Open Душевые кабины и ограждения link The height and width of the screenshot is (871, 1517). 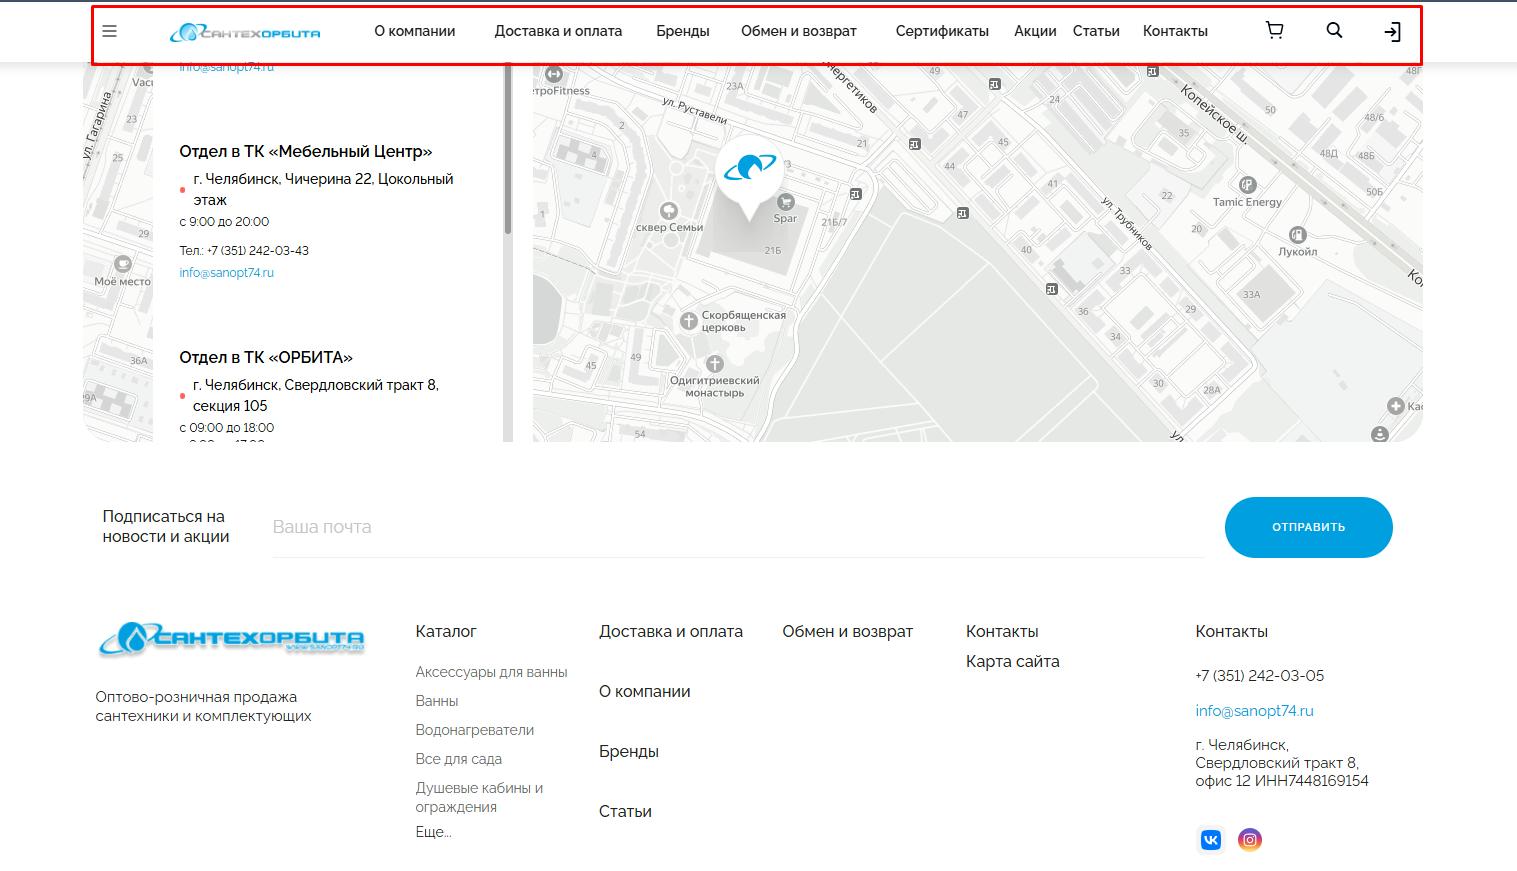click(x=479, y=797)
